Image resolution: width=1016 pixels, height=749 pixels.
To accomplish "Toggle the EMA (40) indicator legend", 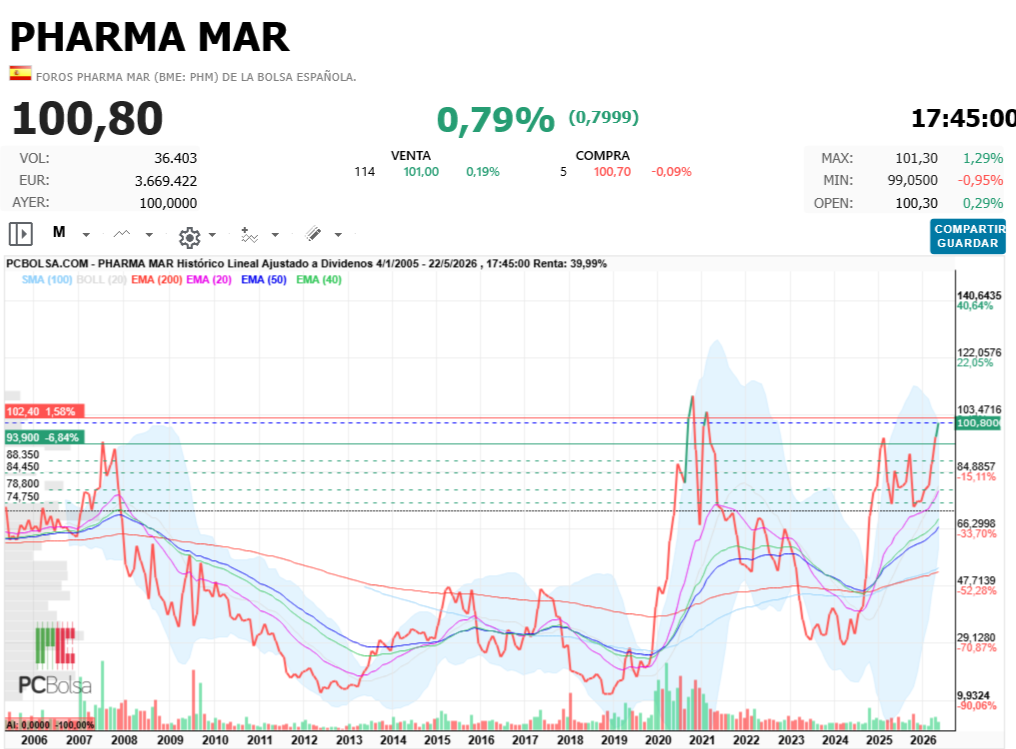I will 319,279.
